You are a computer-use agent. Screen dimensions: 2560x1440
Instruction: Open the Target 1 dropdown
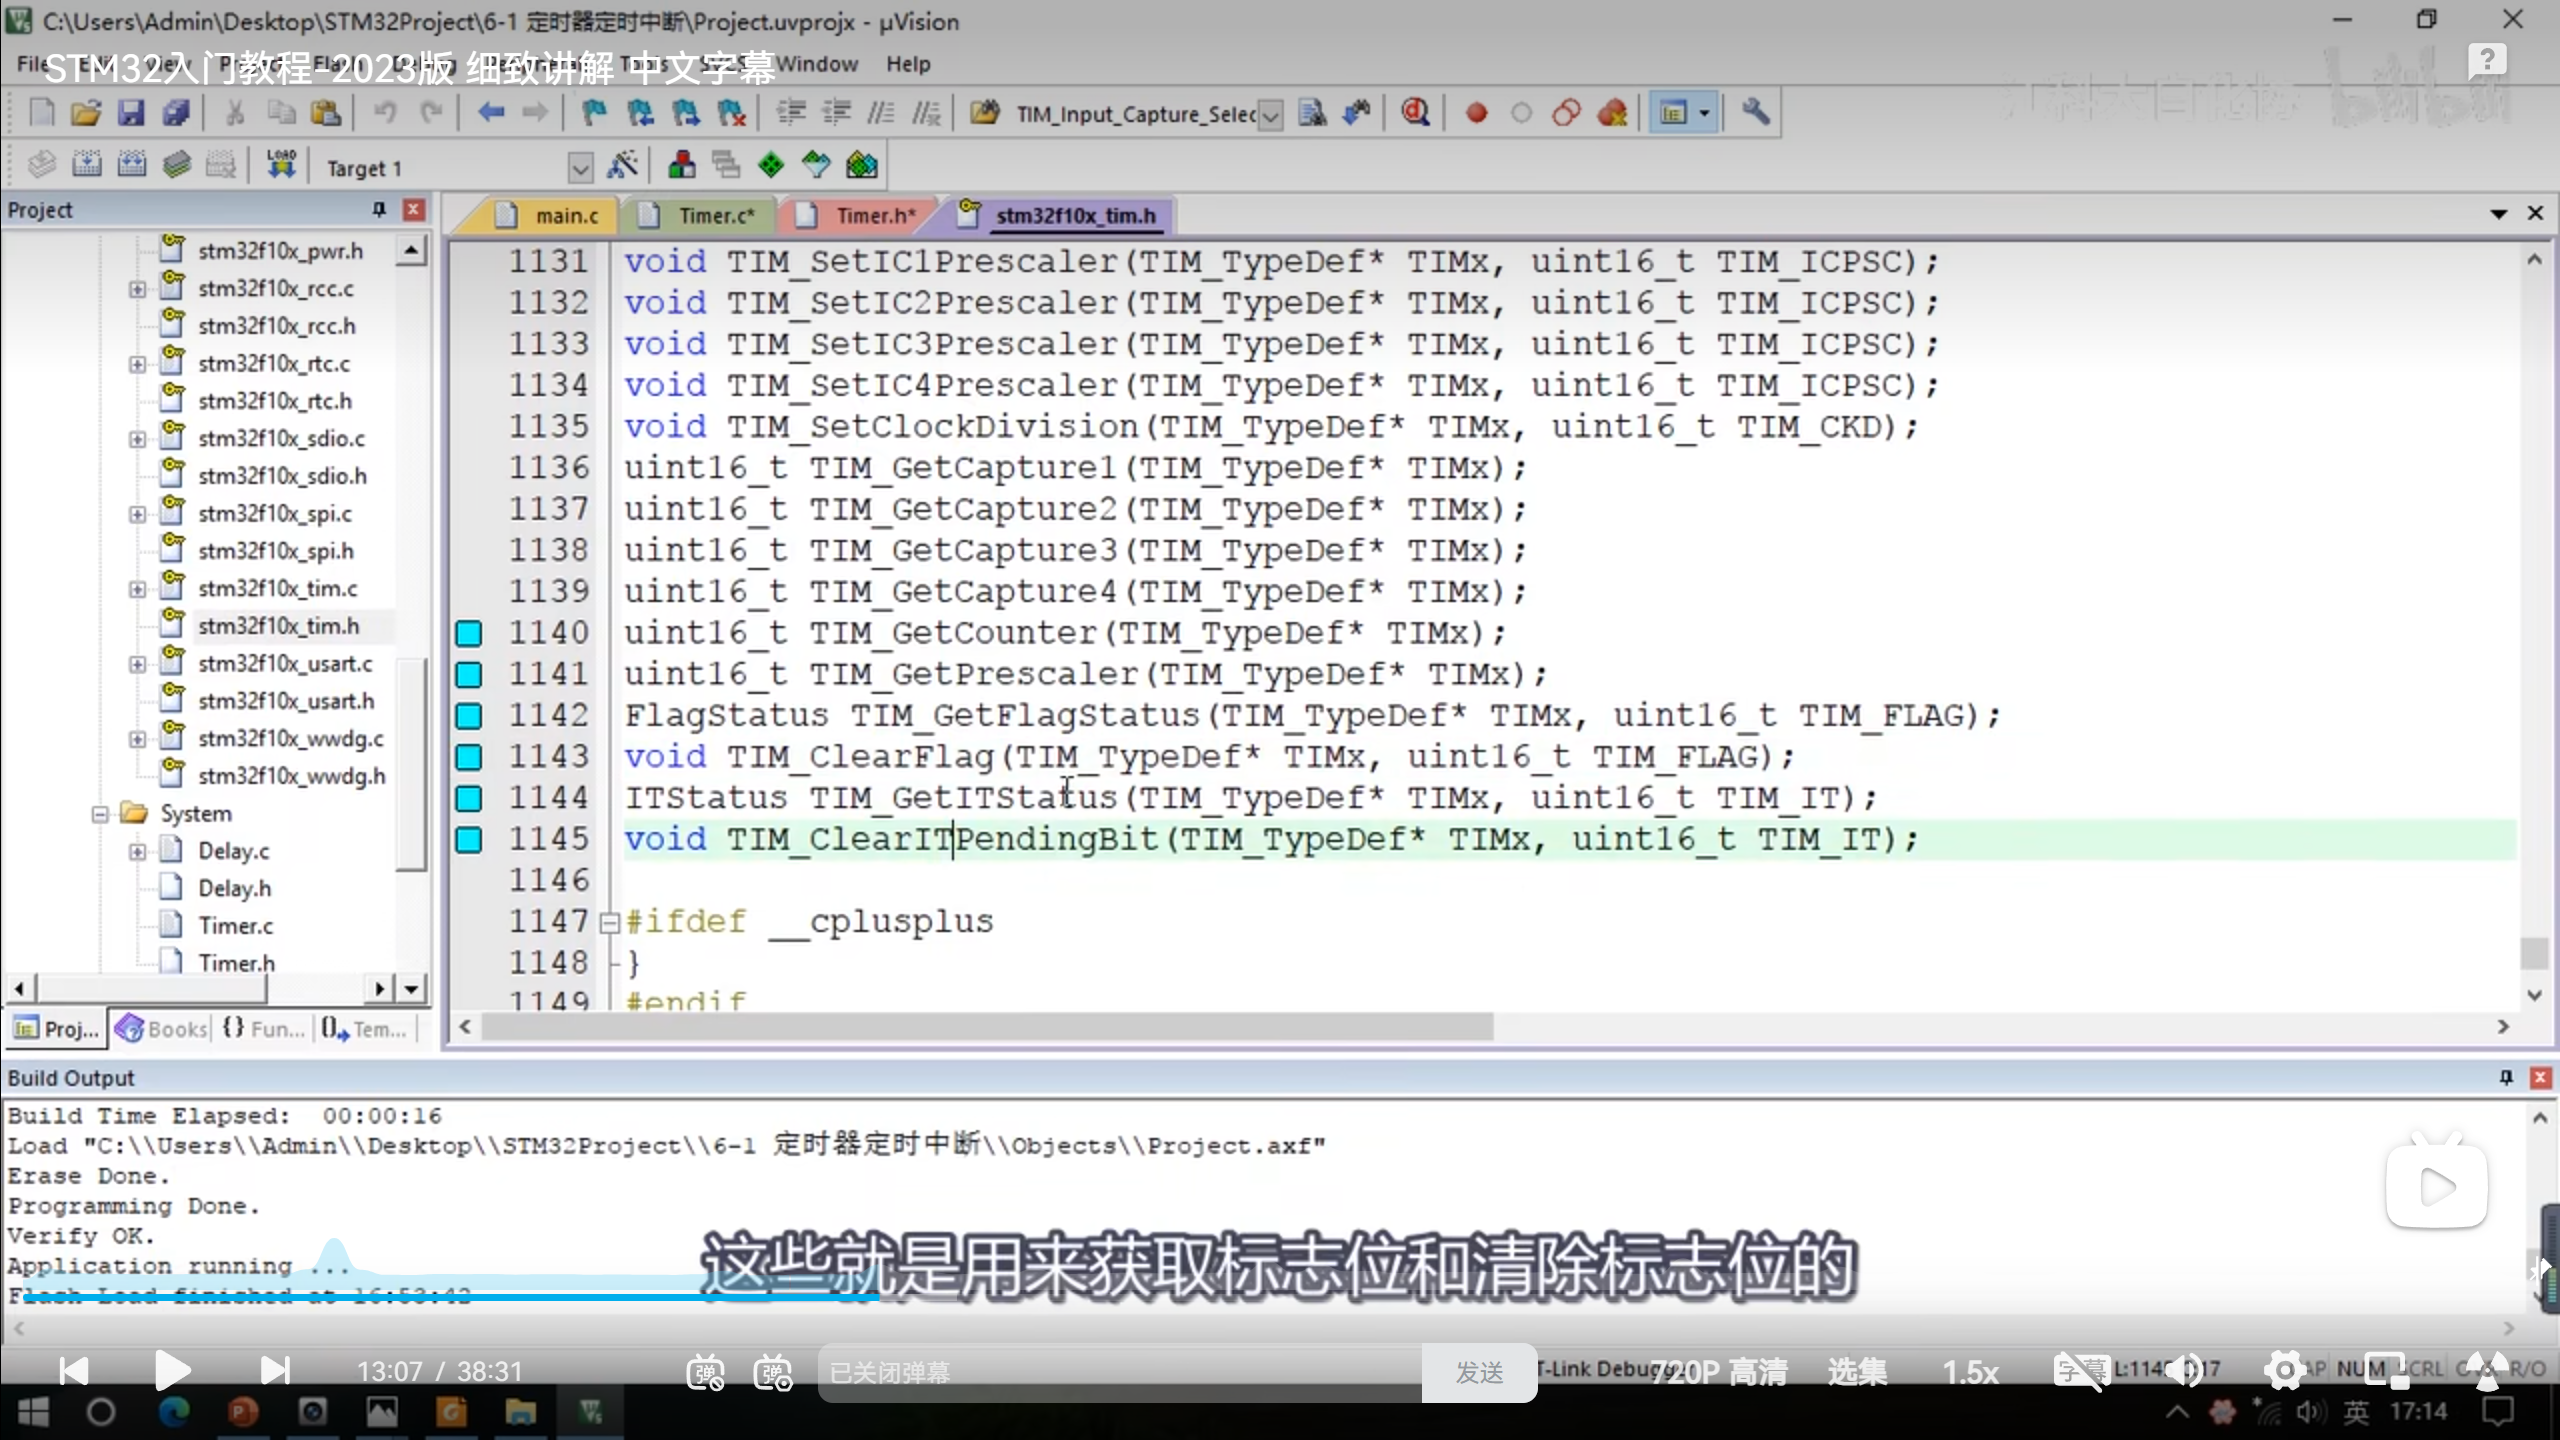pos(580,168)
